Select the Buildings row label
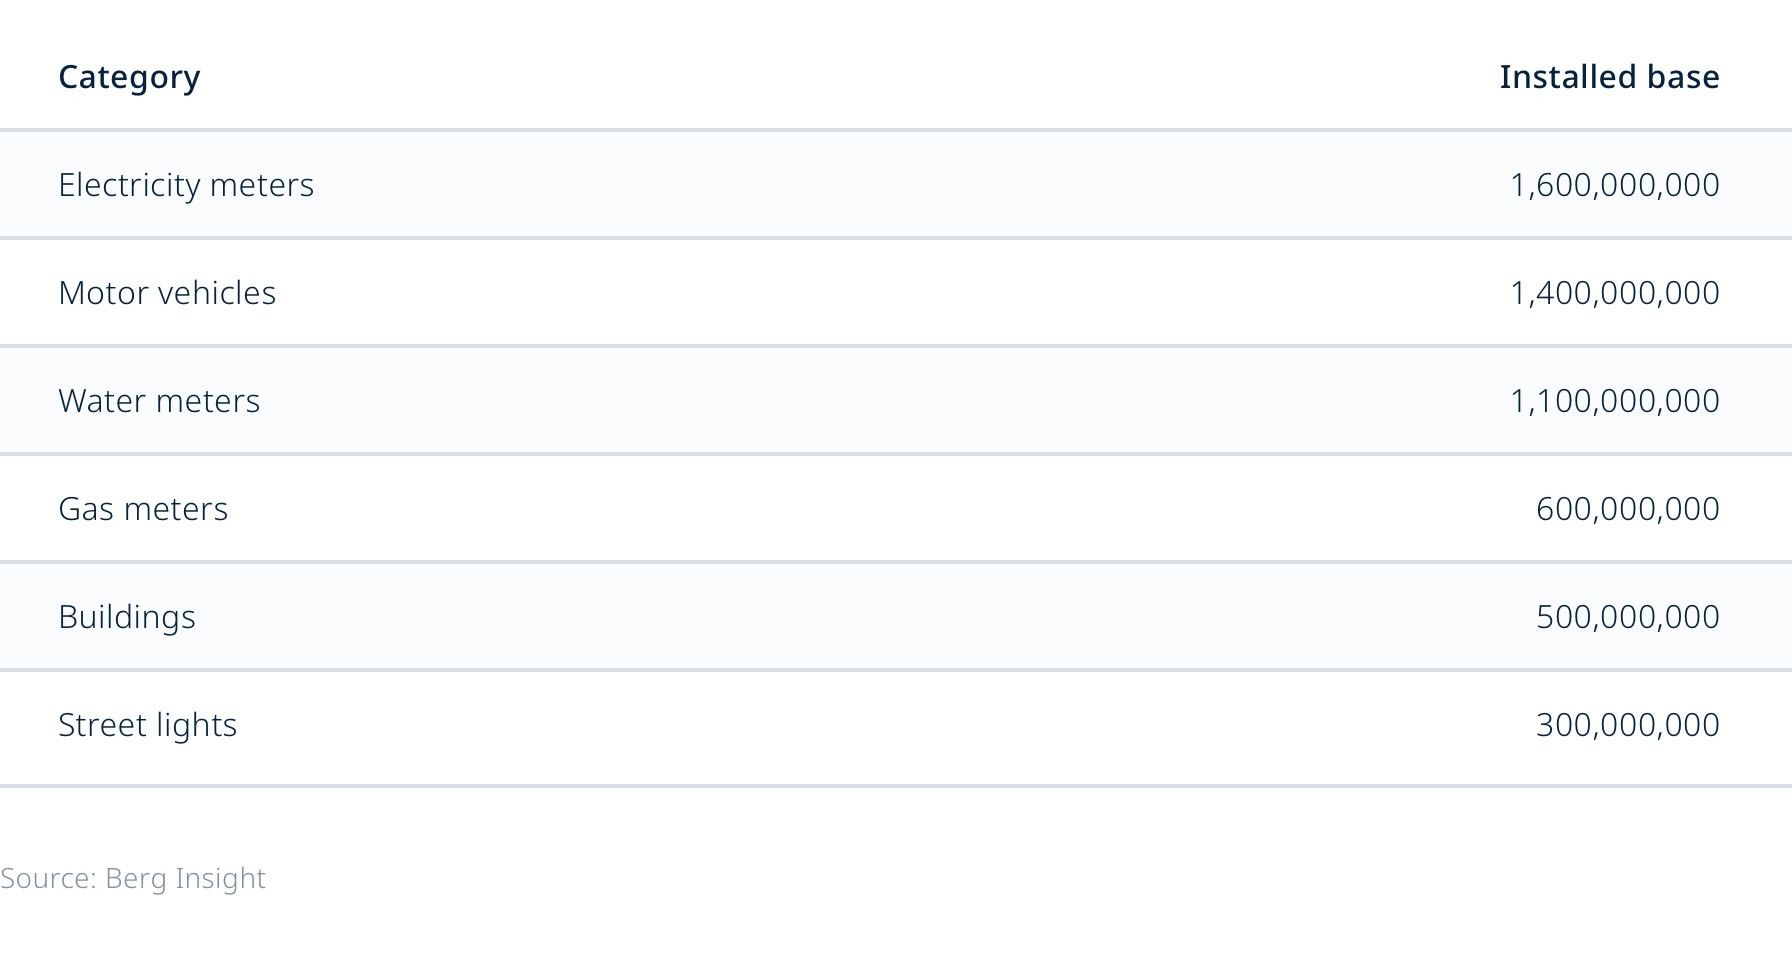1792x972 pixels. [127, 617]
